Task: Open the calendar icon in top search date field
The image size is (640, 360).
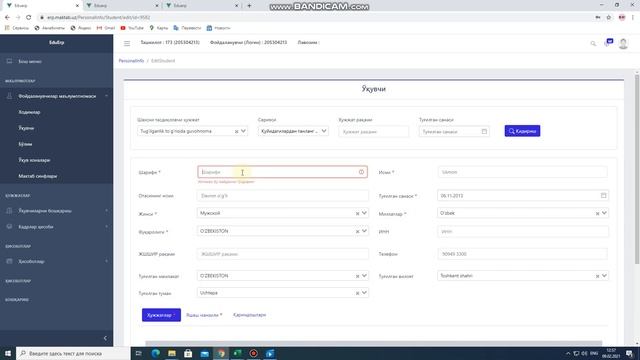Action: tap(484, 131)
